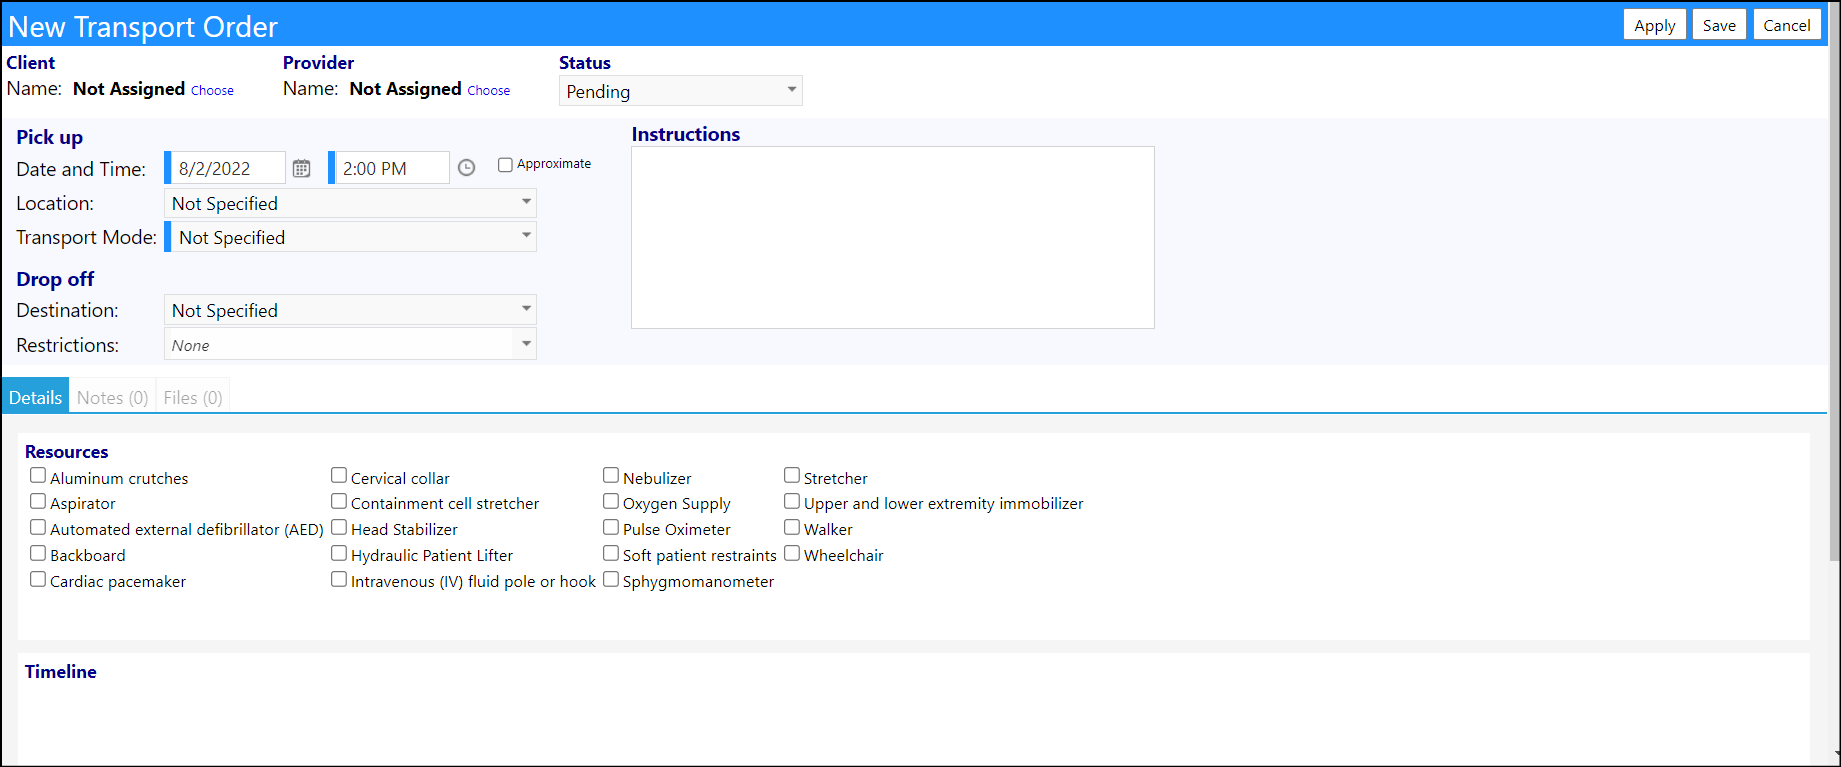Open the Status dropdown showing Pending
The height and width of the screenshot is (767, 1841).
(680, 91)
